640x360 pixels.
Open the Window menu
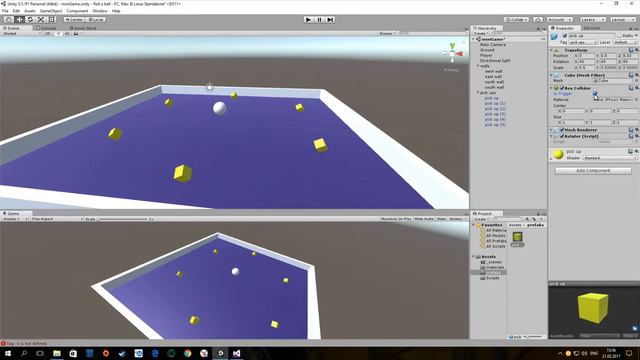pyautogui.click(x=100, y=11)
